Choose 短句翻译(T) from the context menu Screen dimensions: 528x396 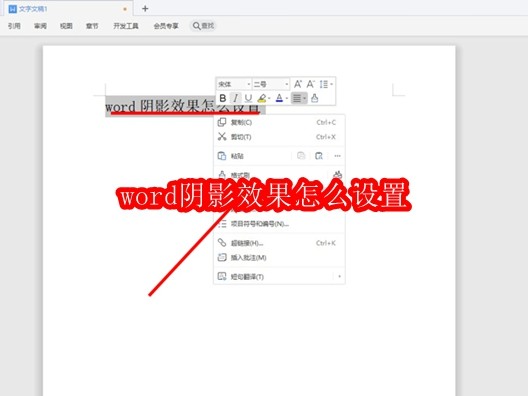[x=279, y=276]
